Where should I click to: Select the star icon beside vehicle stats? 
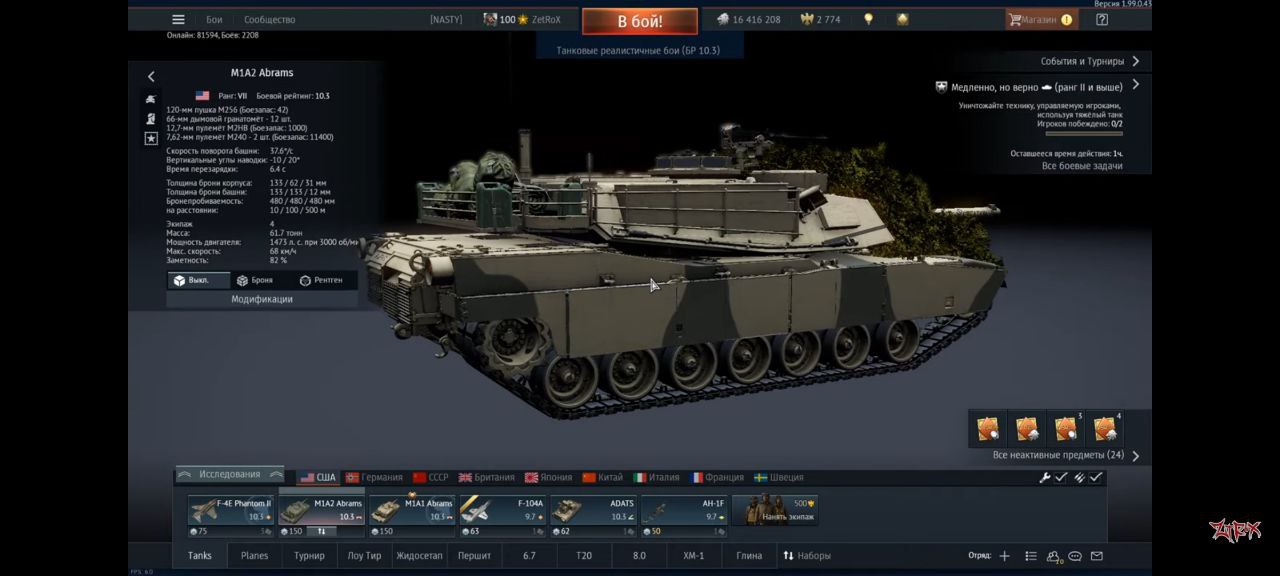pyautogui.click(x=151, y=138)
